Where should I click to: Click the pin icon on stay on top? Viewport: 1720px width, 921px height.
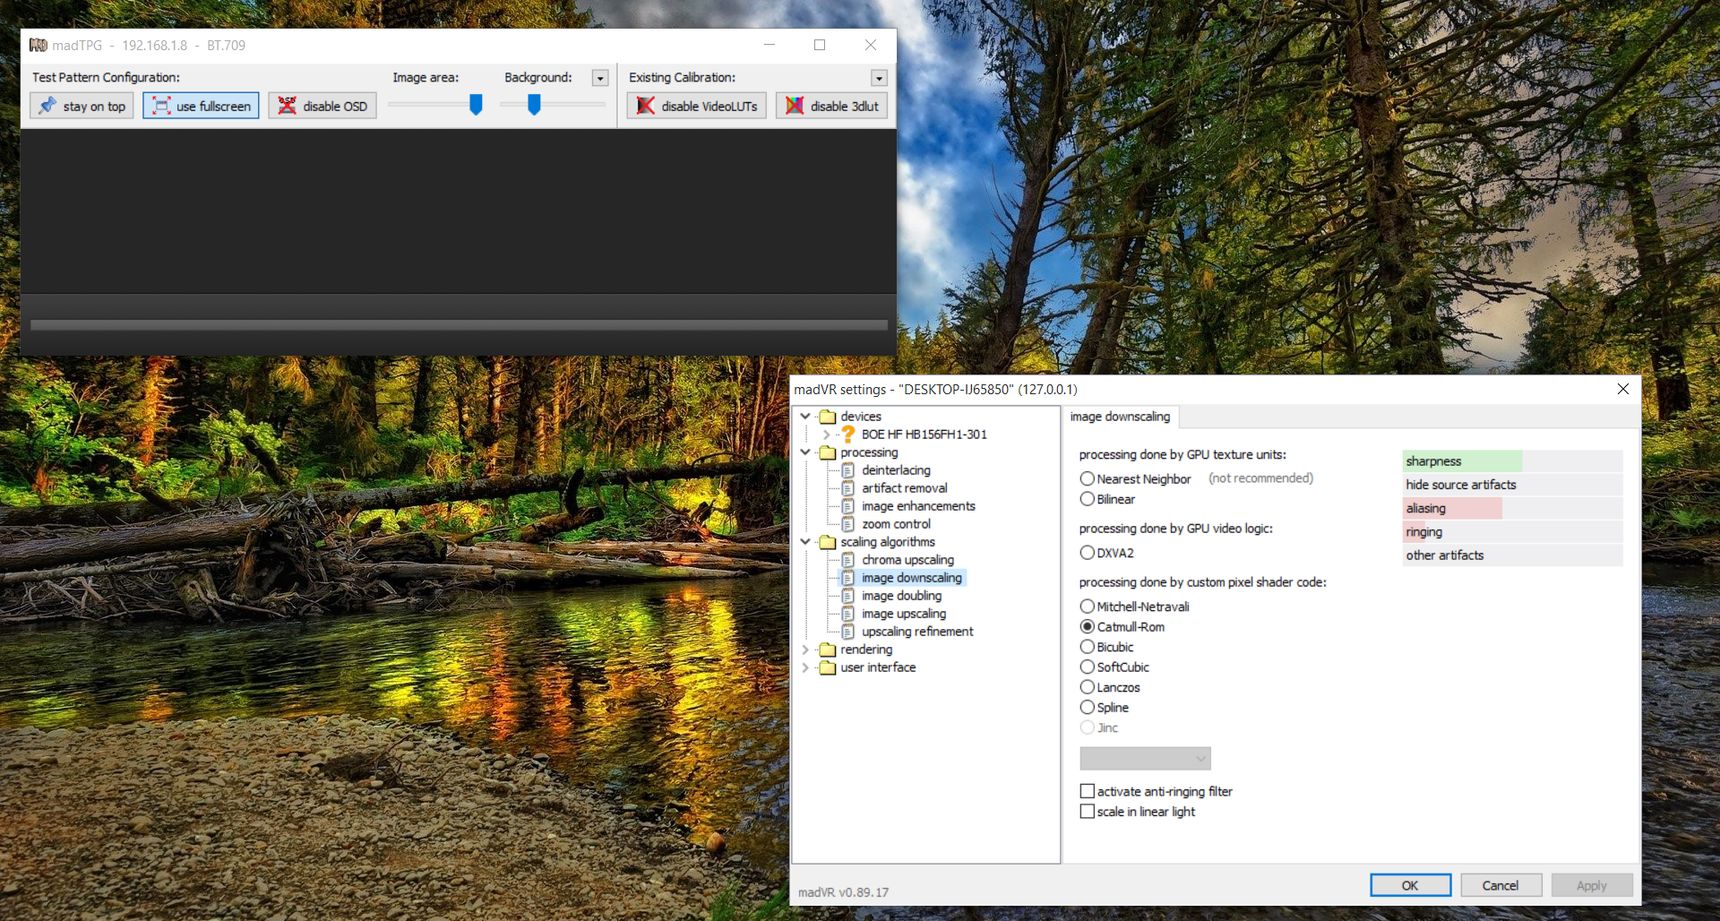(47, 106)
